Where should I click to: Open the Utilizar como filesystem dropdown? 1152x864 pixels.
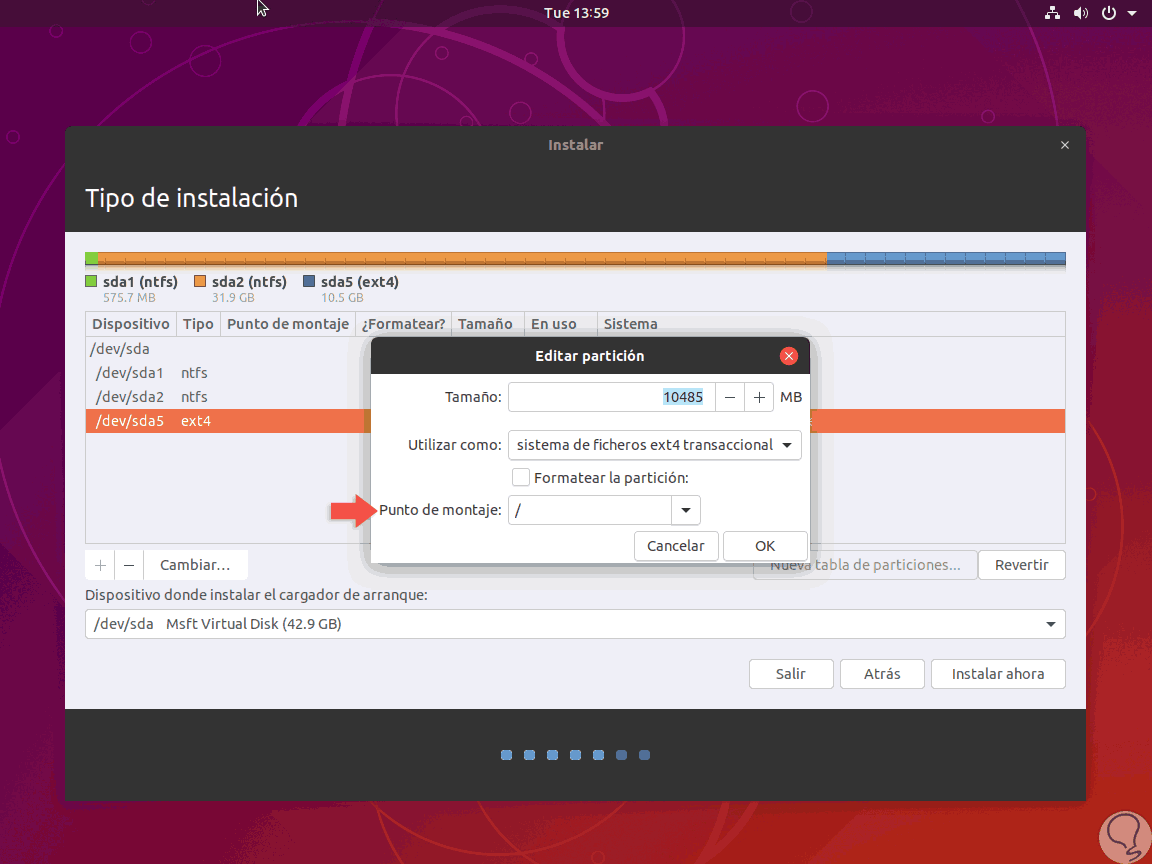click(655, 445)
